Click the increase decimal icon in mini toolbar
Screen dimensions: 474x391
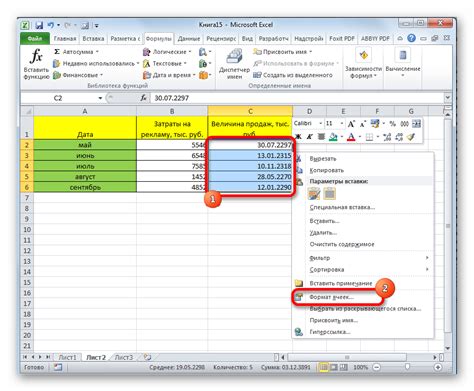pyautogui.click(x=387, y=137)
